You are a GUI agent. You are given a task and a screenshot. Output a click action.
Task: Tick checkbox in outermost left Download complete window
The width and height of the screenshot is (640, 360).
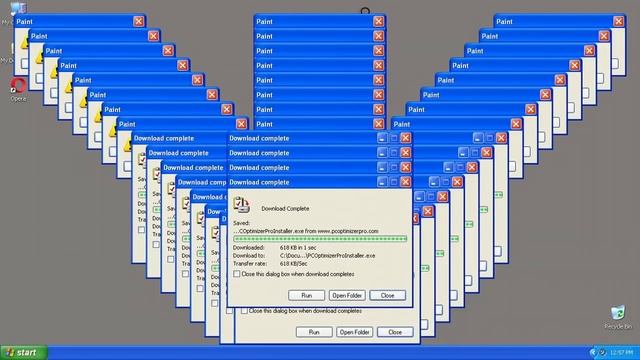click(x=141, y=230)
